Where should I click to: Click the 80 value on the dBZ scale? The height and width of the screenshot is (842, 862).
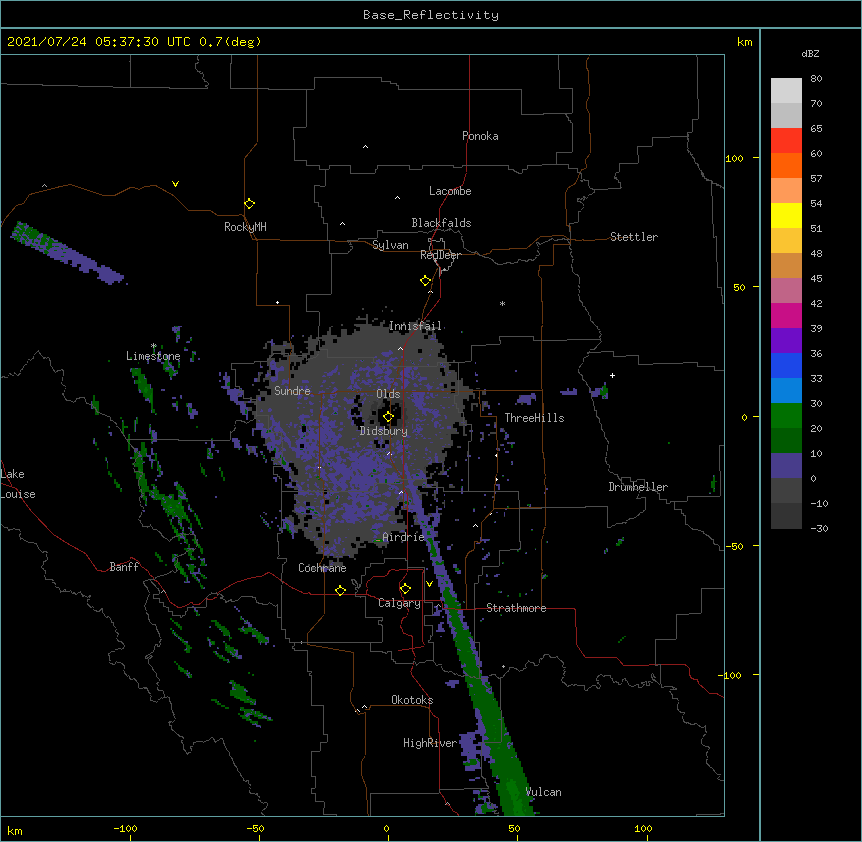tap(816, 79)
